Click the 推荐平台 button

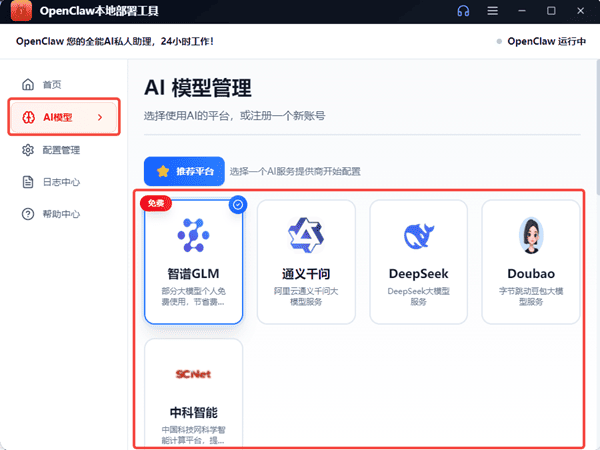coord(184,171)
